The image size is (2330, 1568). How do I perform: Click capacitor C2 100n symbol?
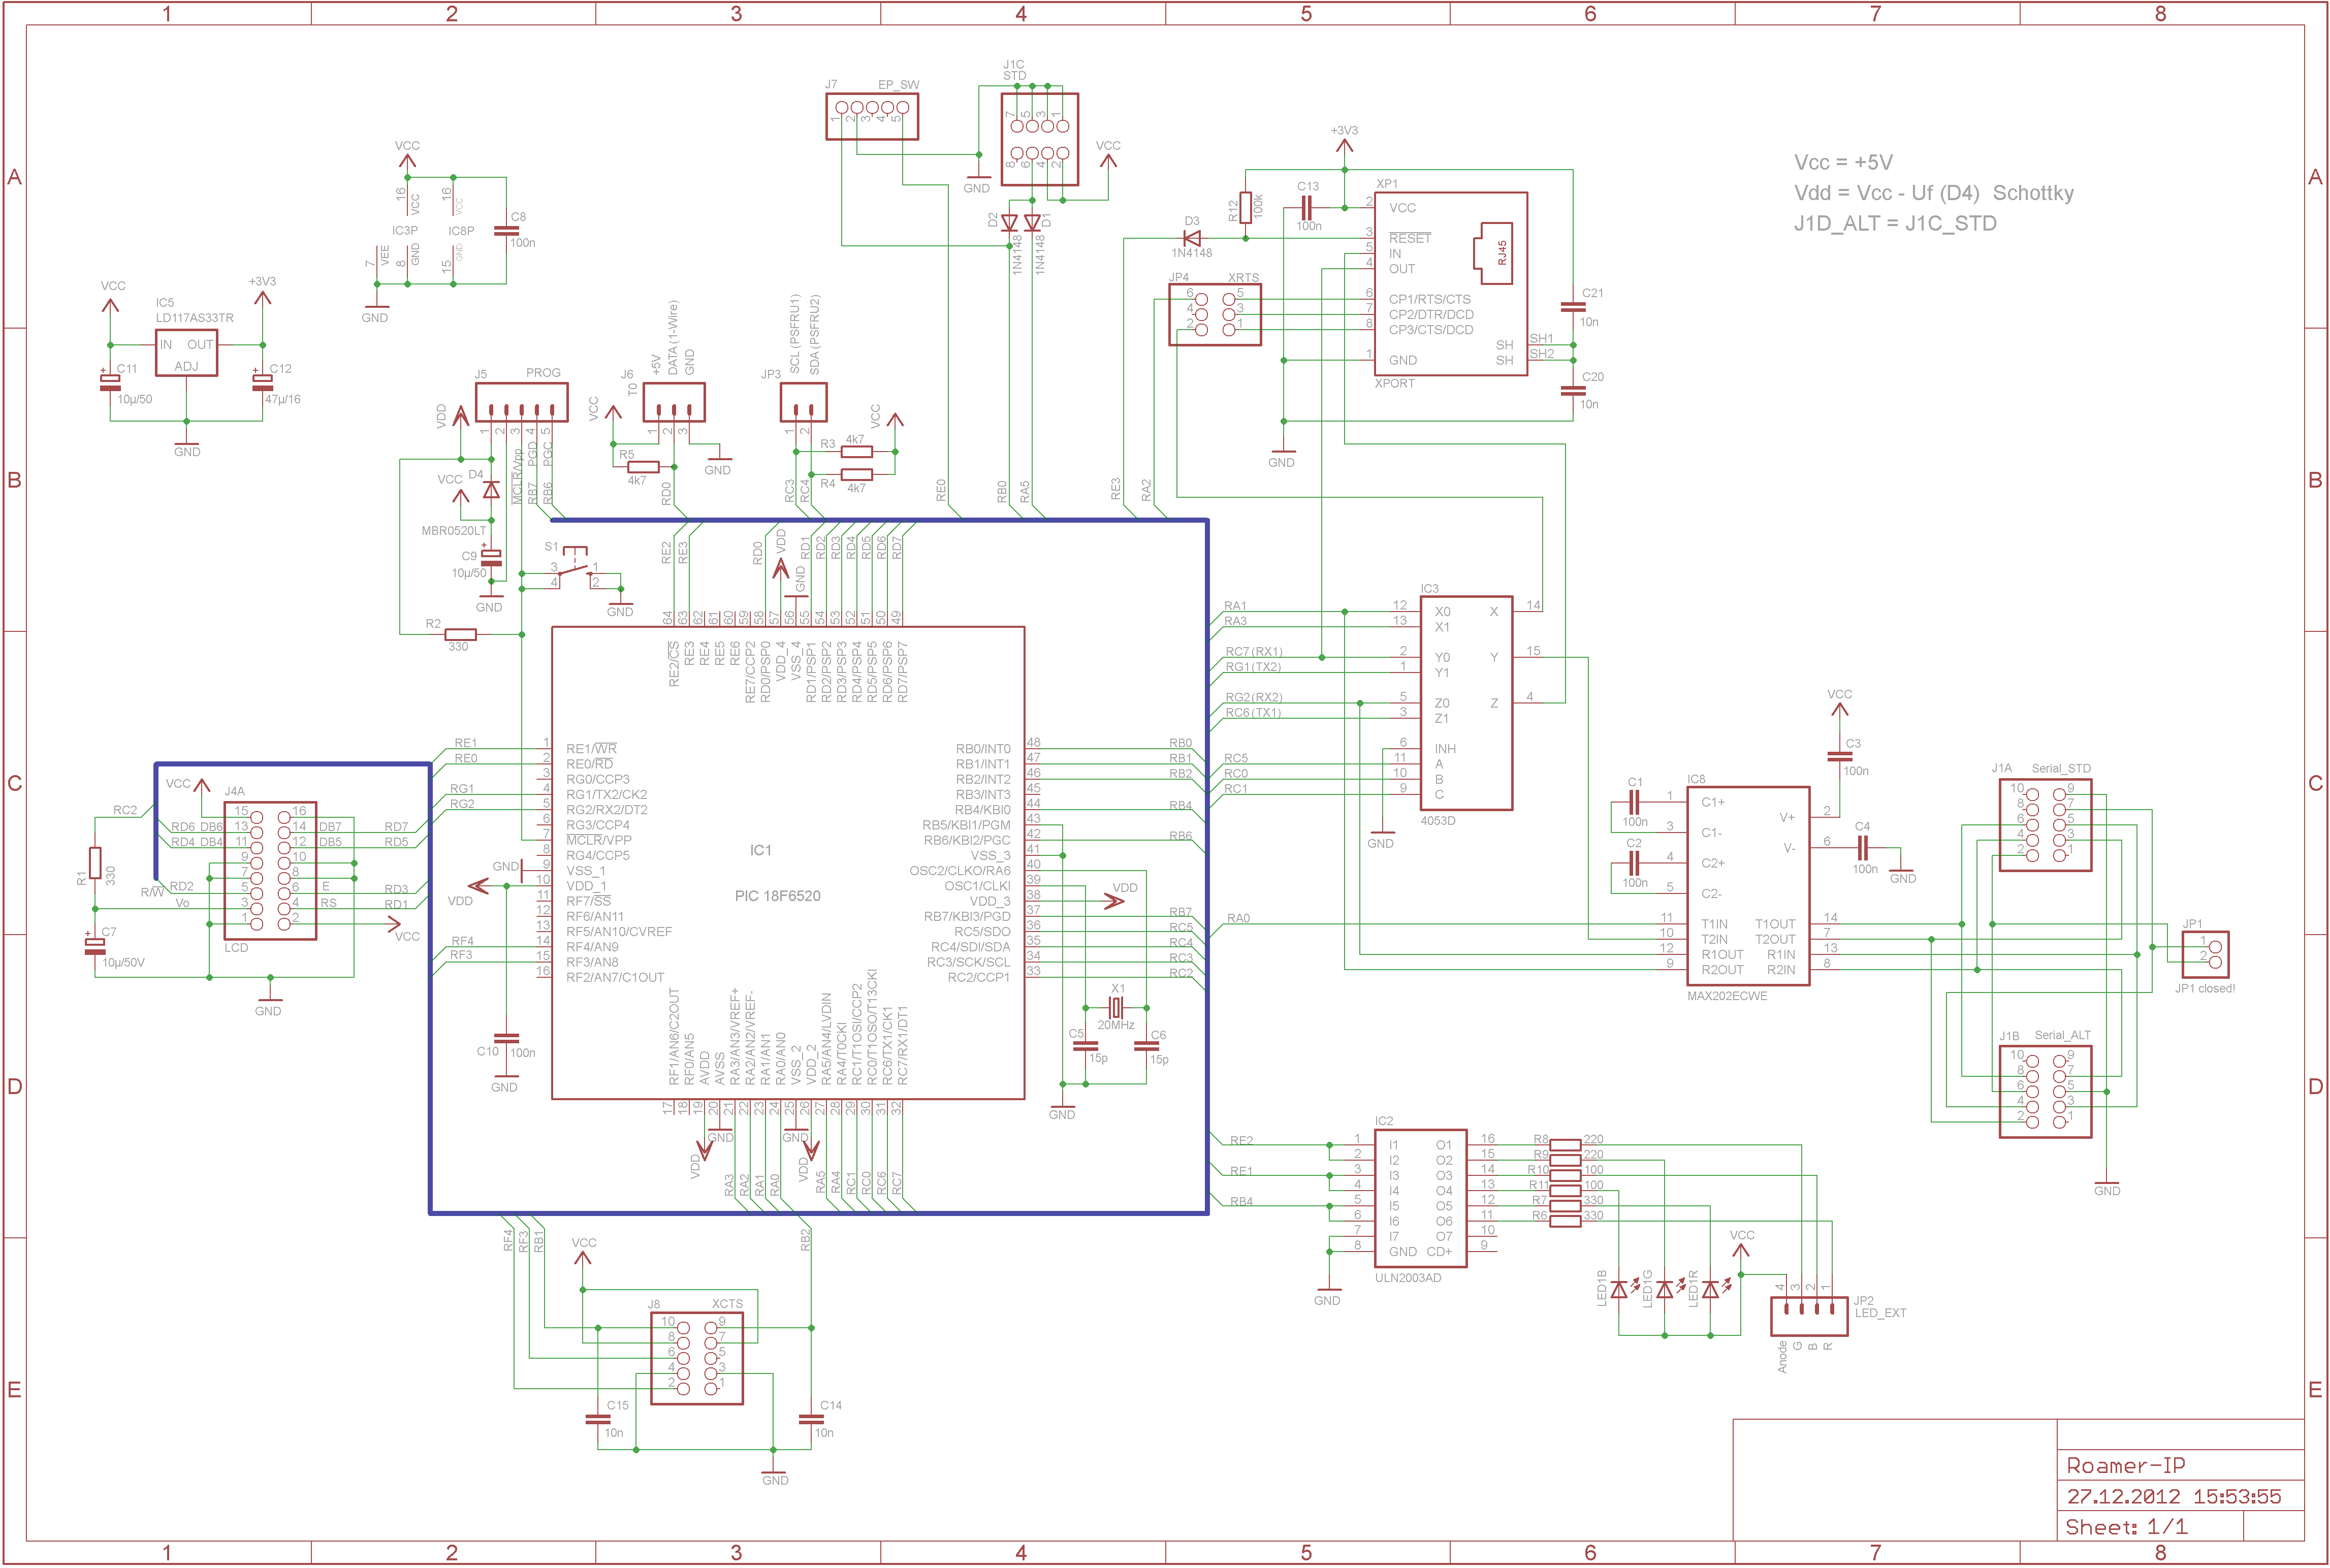click(x=1634, y=863)
